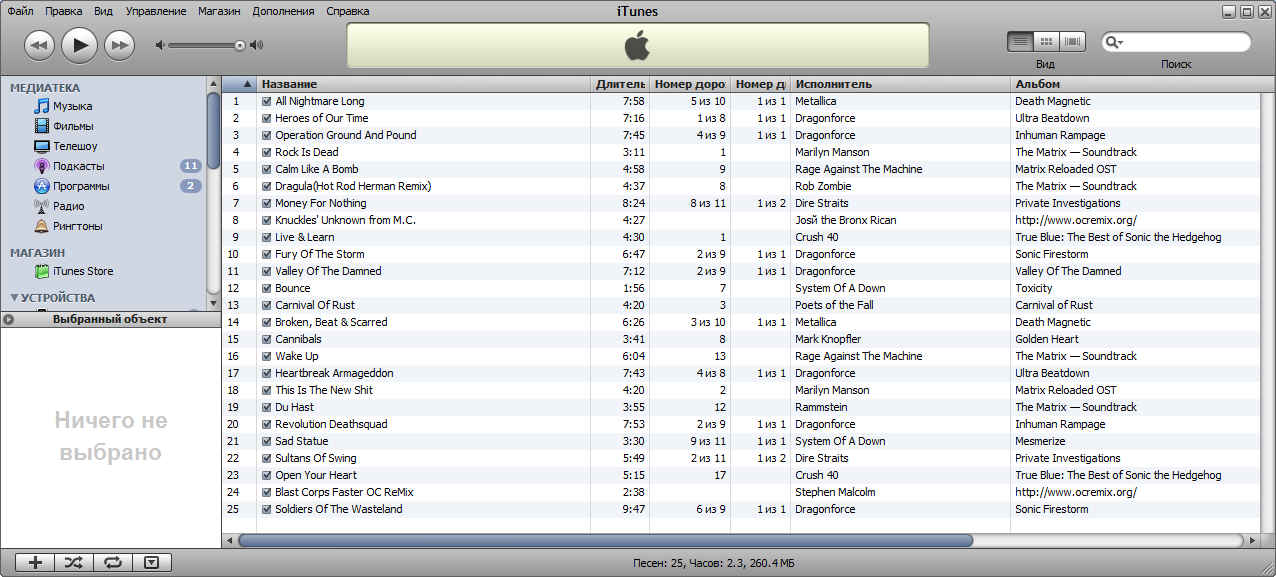Uncheck Rock Is Dead
This screenshot has width=1276, height=577.
[x=267, y=152]
